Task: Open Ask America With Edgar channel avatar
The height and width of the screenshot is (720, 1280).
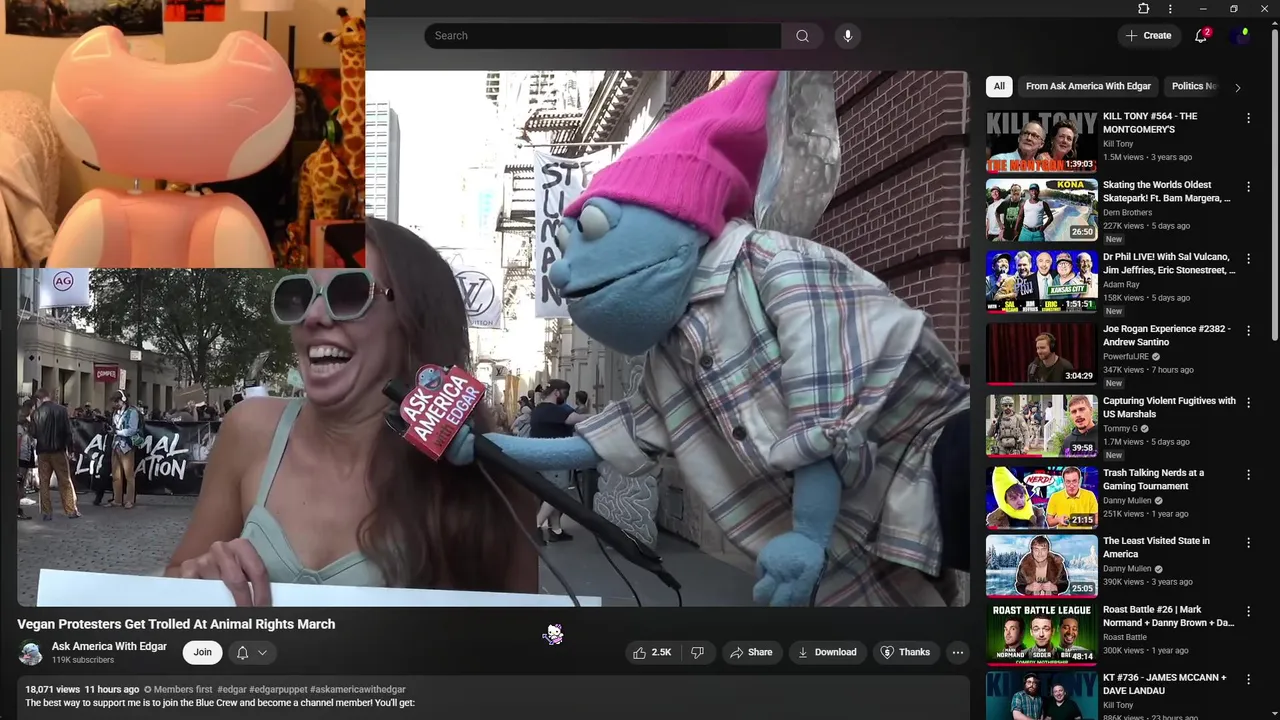Action: (31, 653)
